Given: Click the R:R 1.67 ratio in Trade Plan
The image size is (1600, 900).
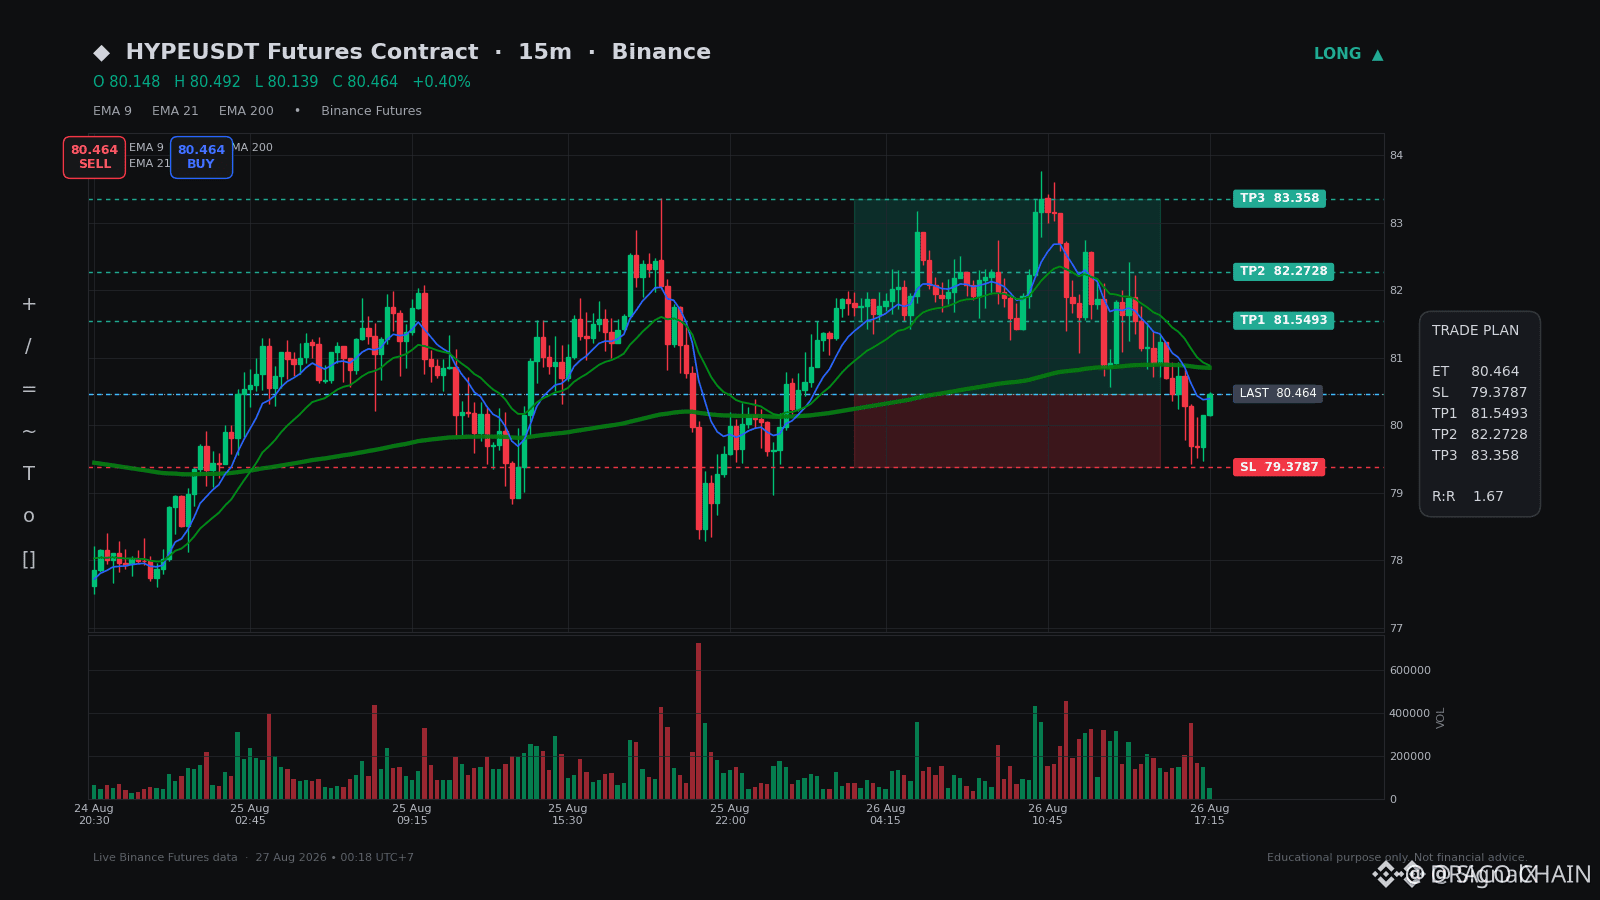Looking at the screenshot, I should [x=1468, y=496].
